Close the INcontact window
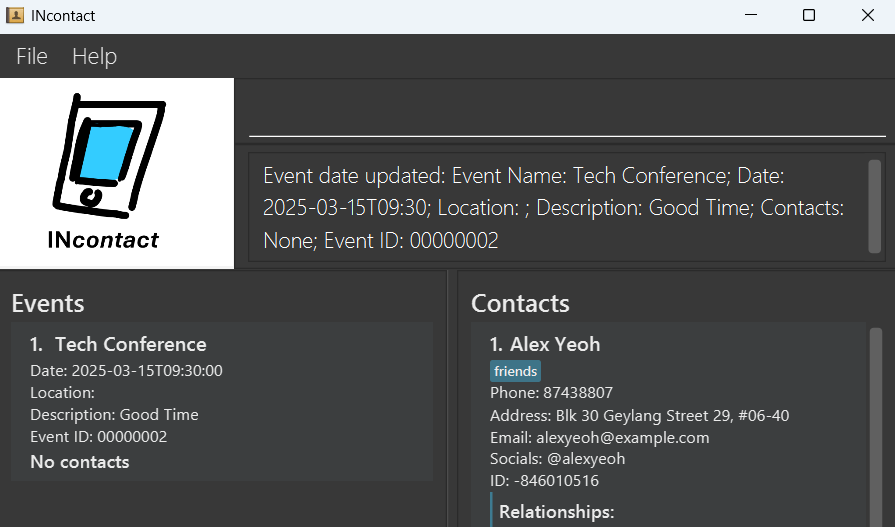 868,15
